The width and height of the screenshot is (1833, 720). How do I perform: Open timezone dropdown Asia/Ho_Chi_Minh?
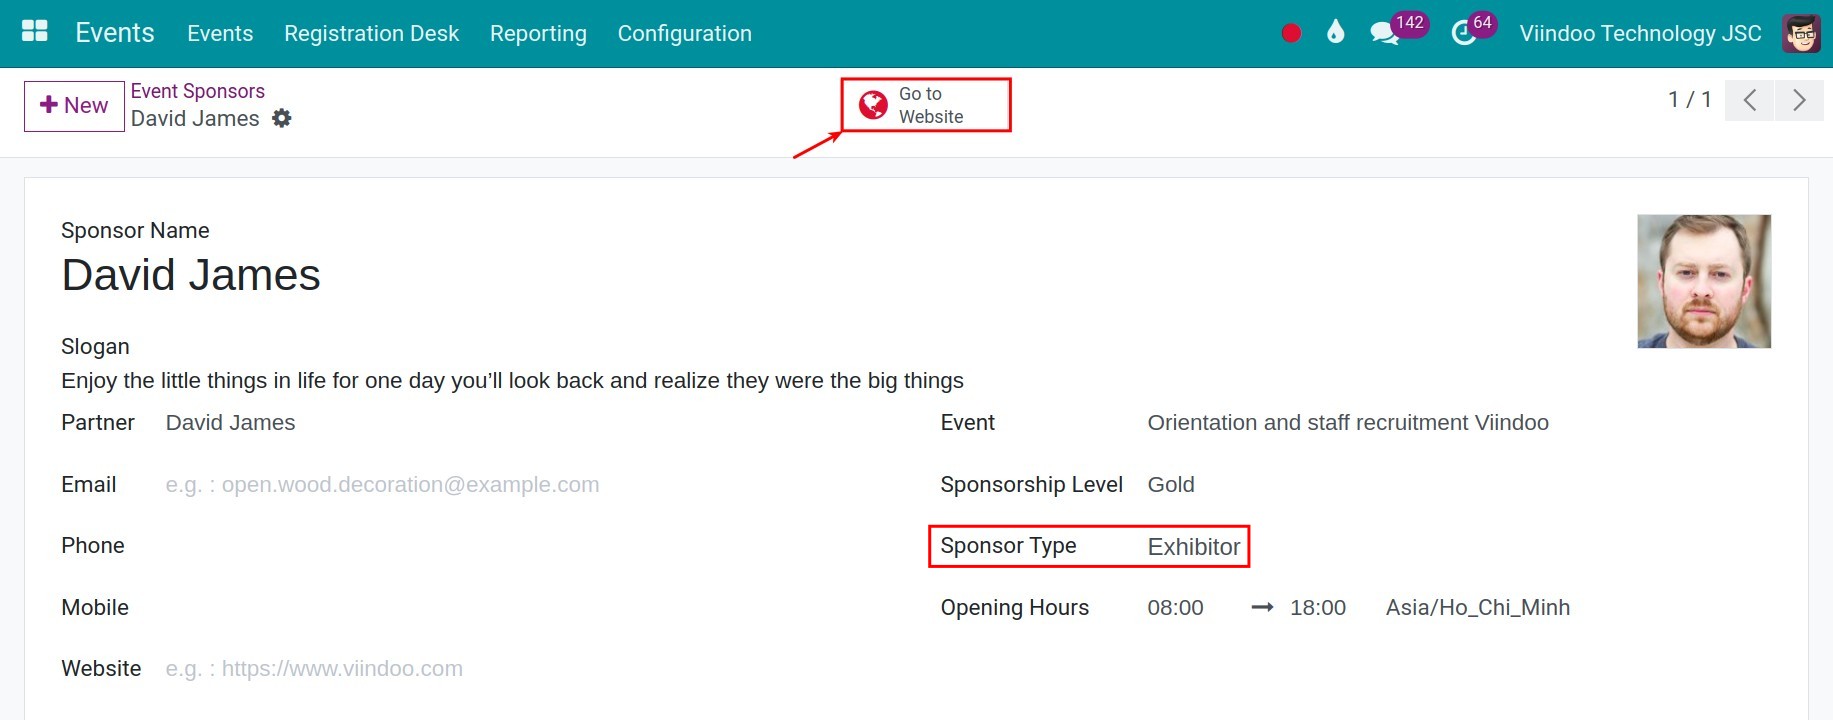(1478, 608)
